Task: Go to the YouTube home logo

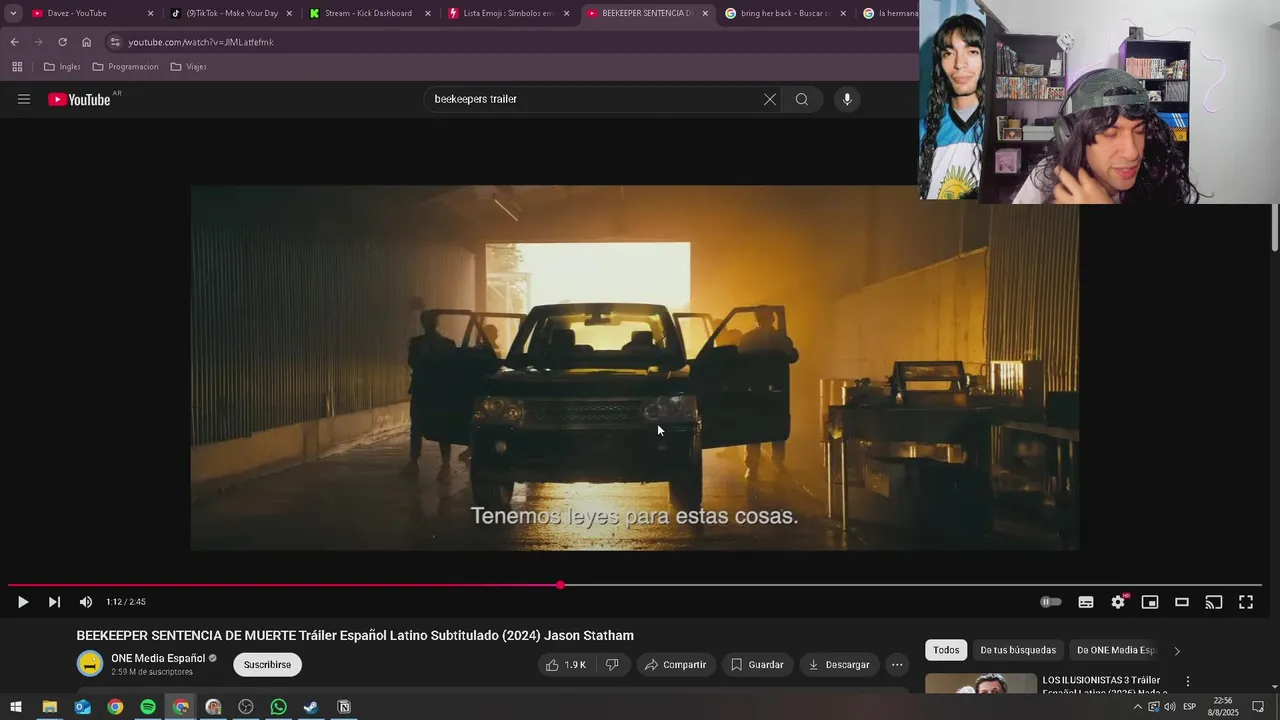Action: coord(79,99)
